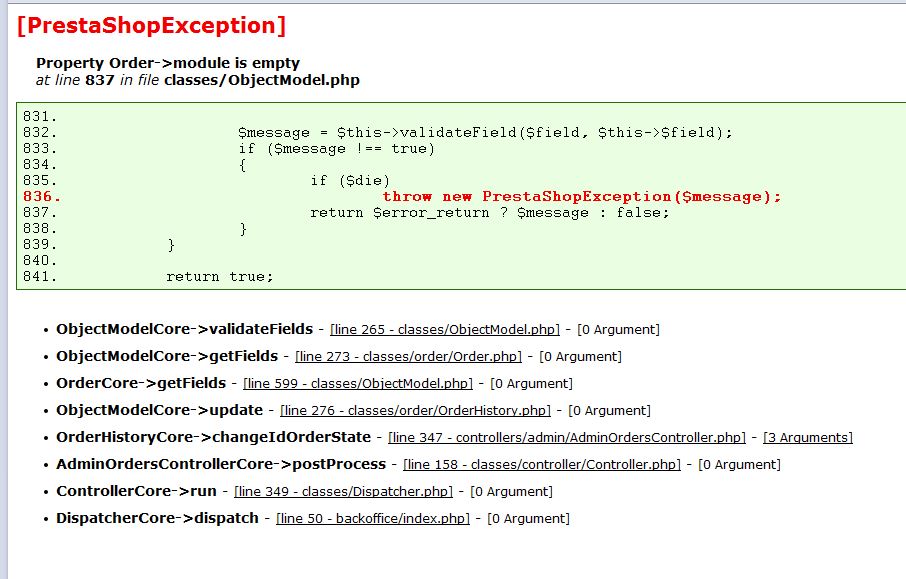Click the [0 Argument] entry for ObjectModelCore->getFields
The width and height of the screenshot is (906, 579).
click(x=580, y=357)
